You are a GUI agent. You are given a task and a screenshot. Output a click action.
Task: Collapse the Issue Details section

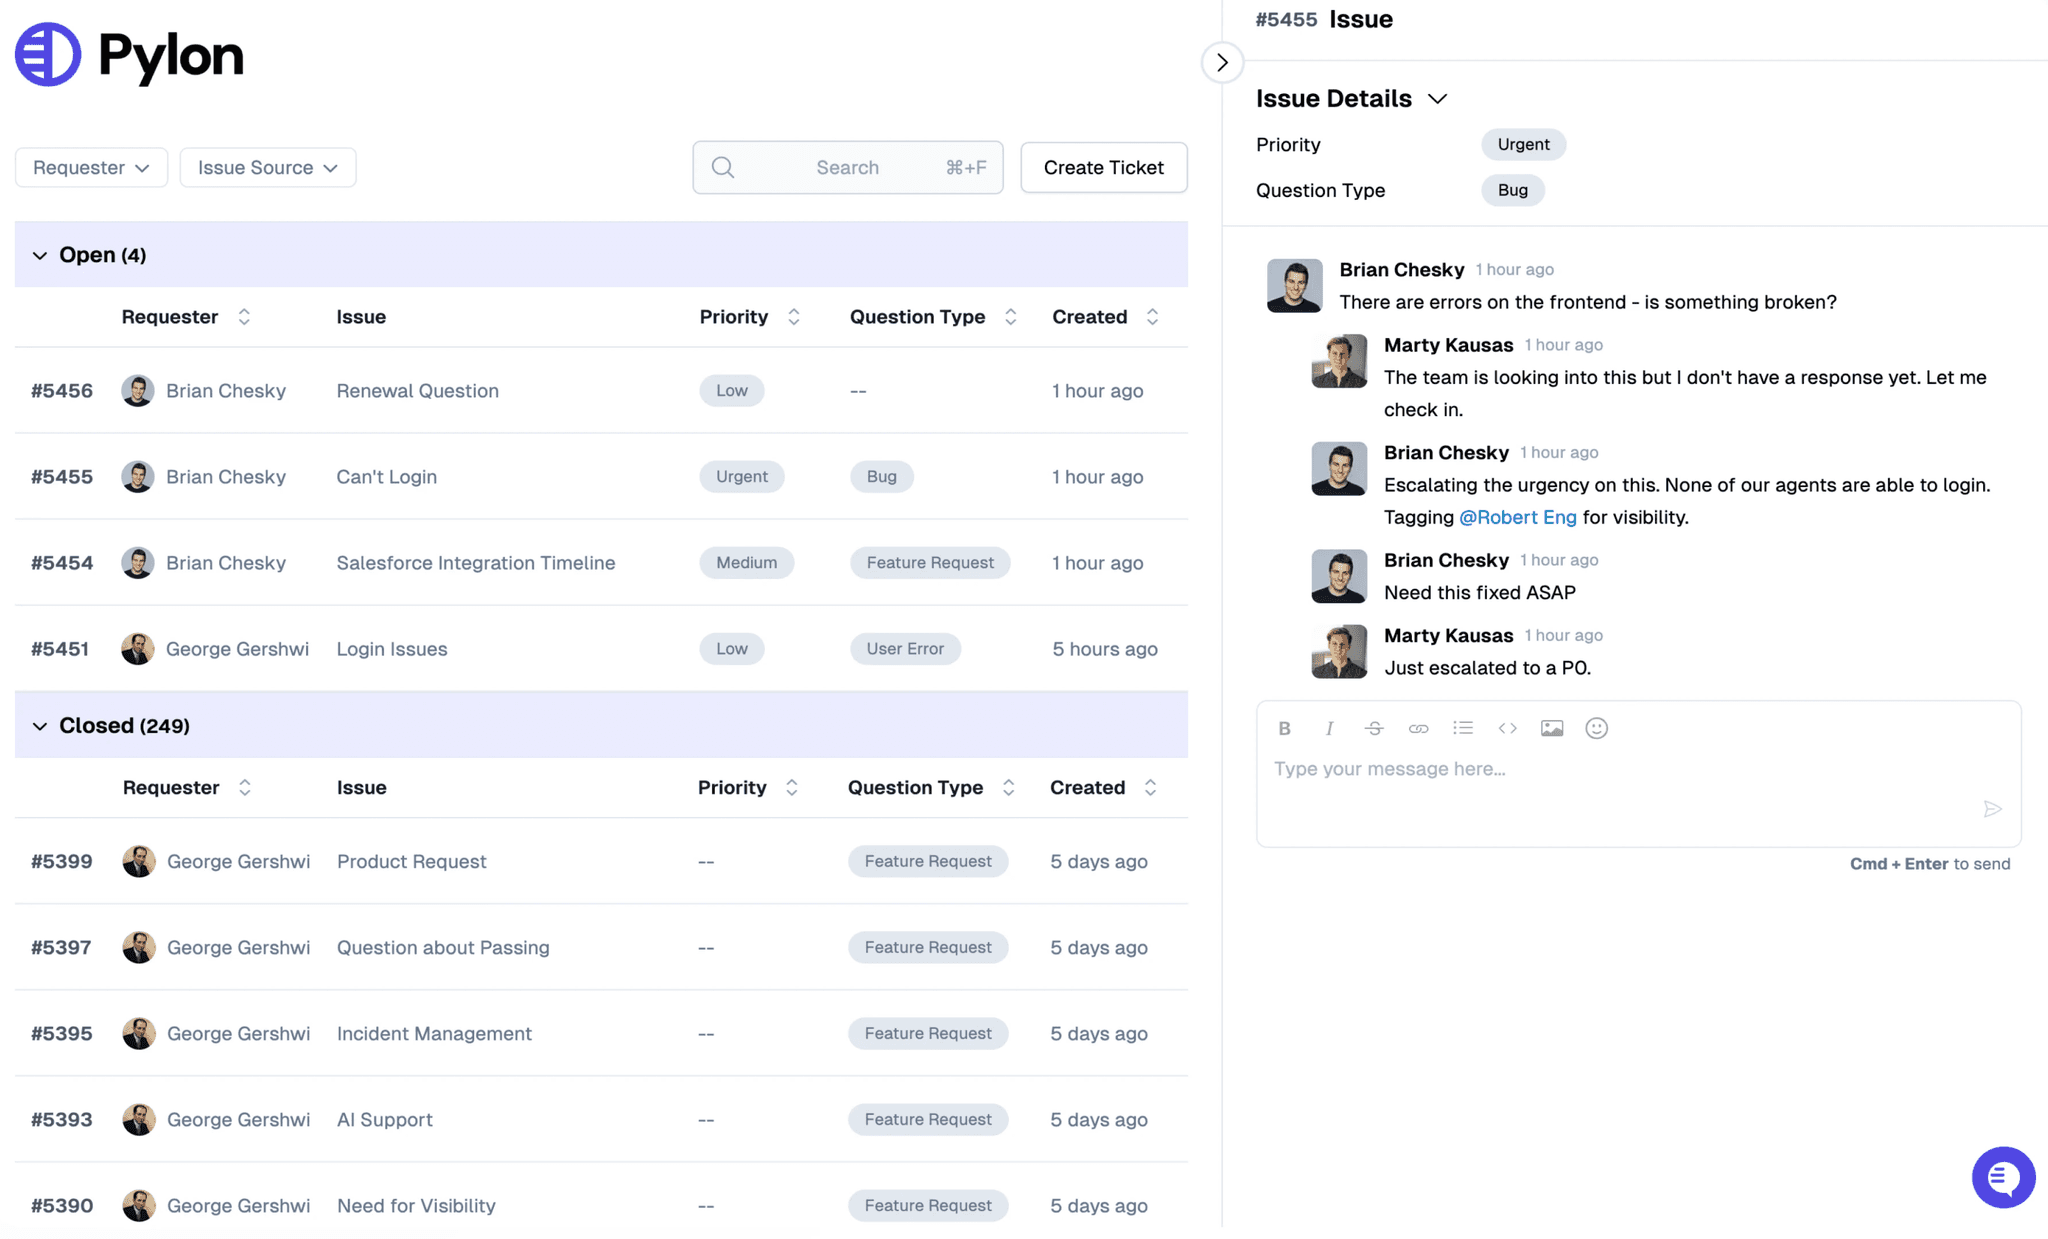click(x=1437, y=99)
